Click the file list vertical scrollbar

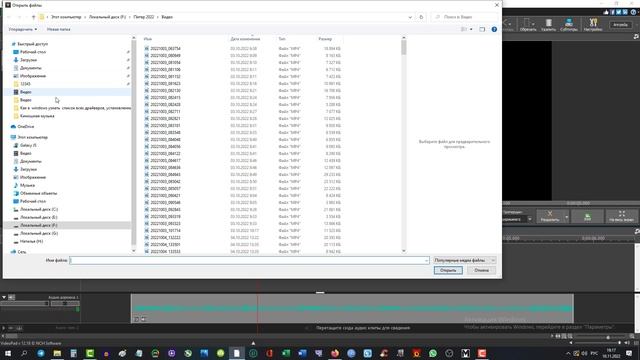tap(404, 144)
